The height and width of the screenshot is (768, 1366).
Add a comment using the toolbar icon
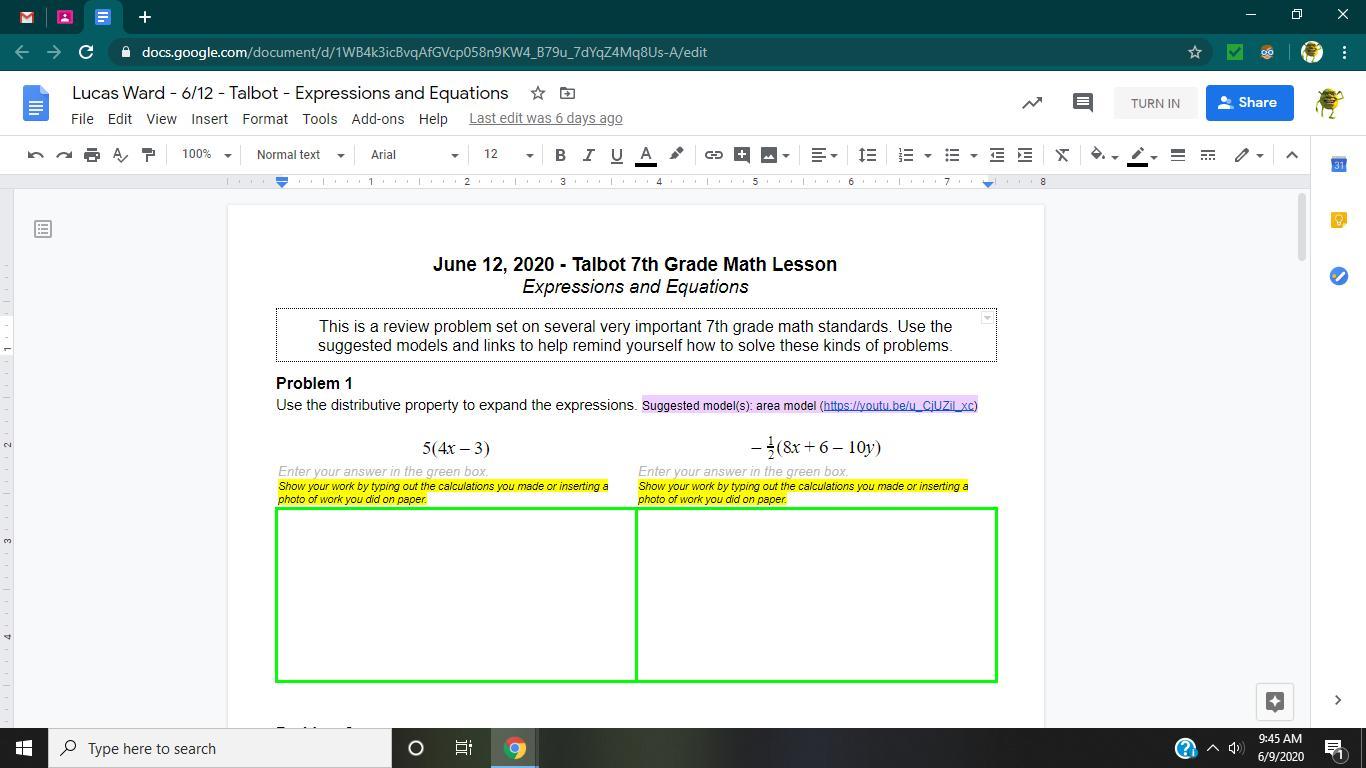[741, 155]
